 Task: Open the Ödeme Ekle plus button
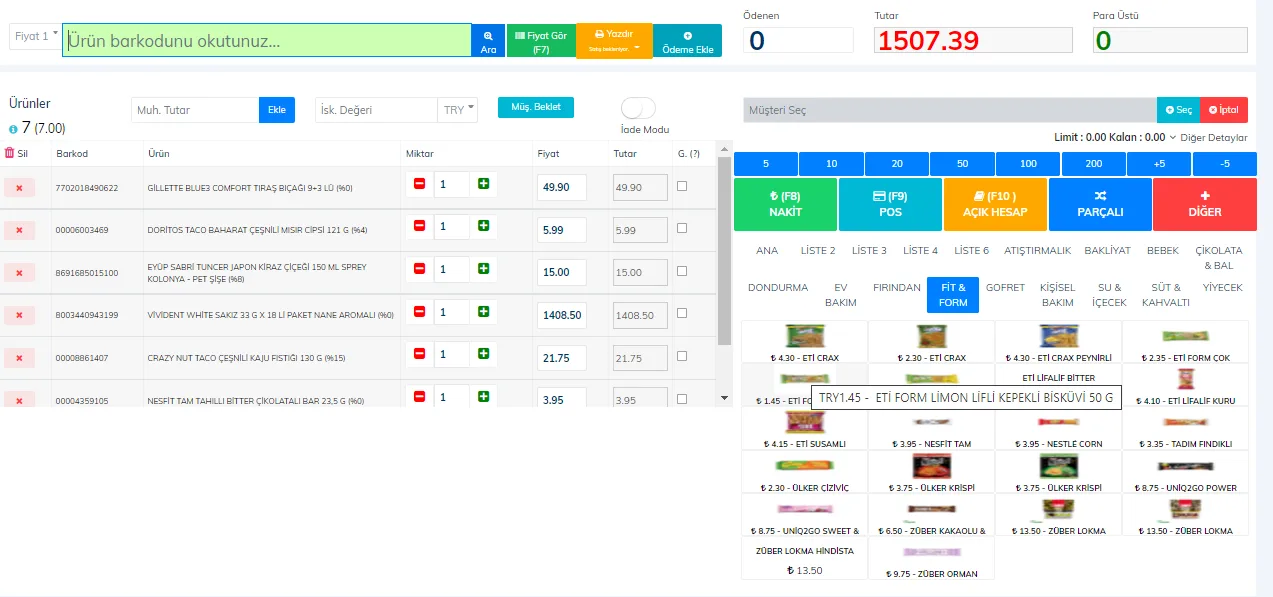pos(687,41)
